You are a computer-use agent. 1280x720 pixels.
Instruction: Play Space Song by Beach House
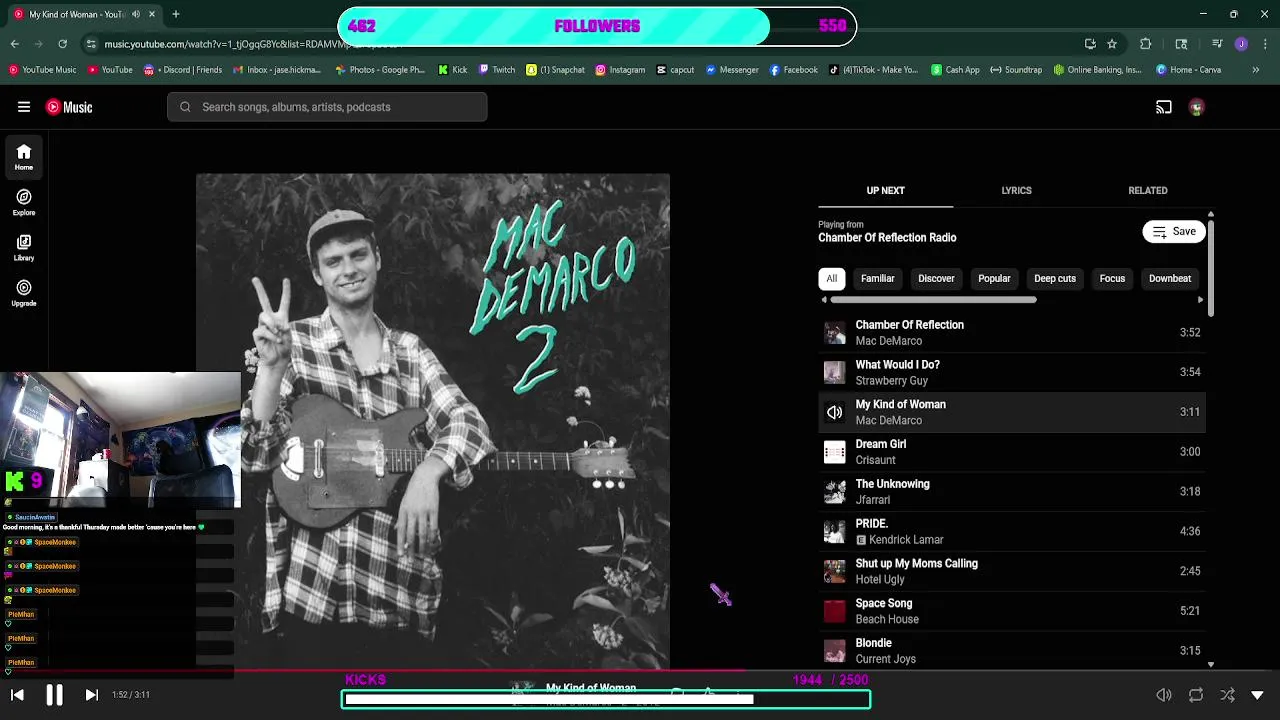(1011, 611)
